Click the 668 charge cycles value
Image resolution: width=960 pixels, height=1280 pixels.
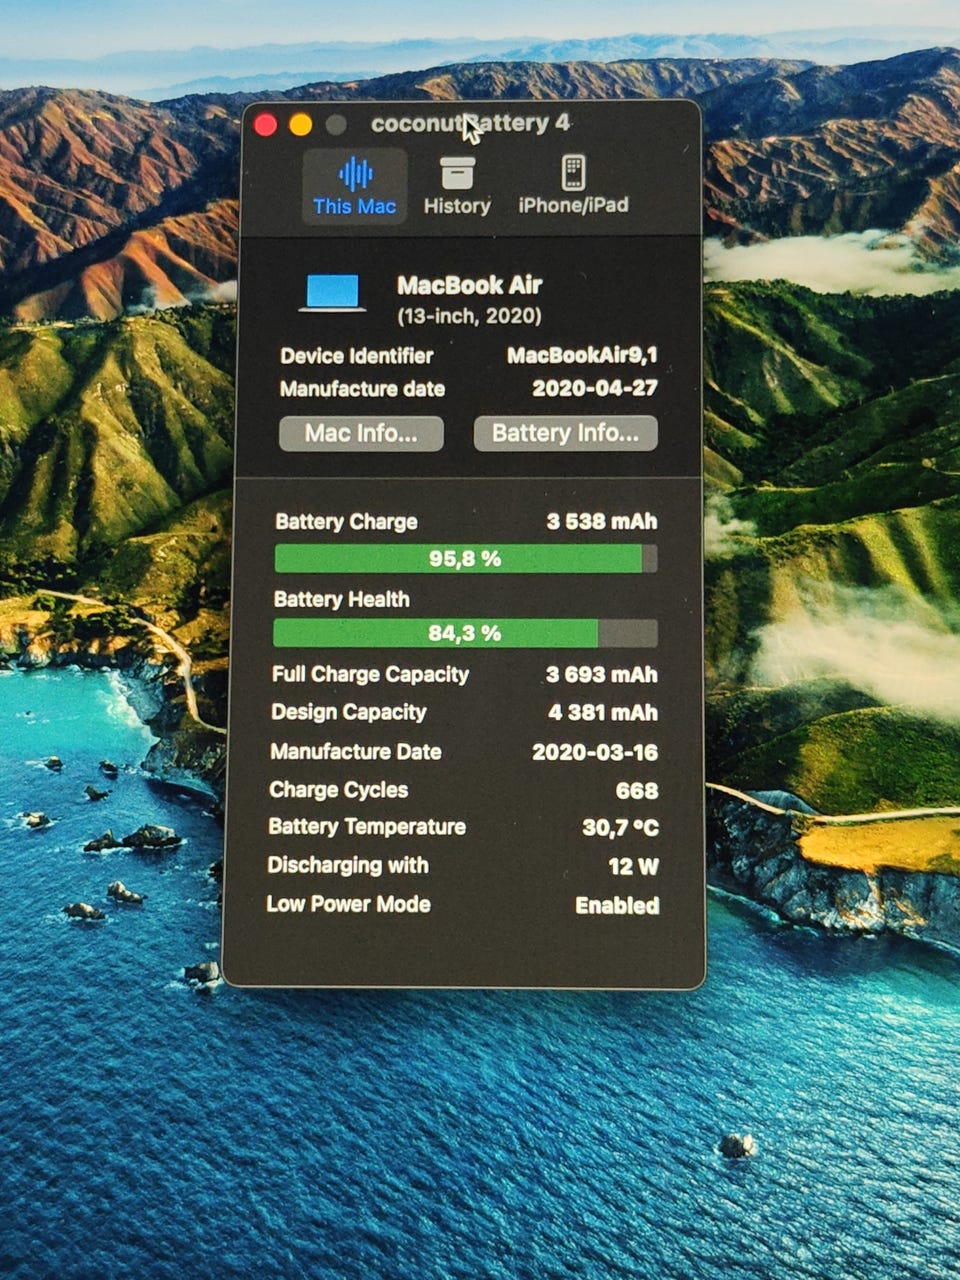pos(637,791)
